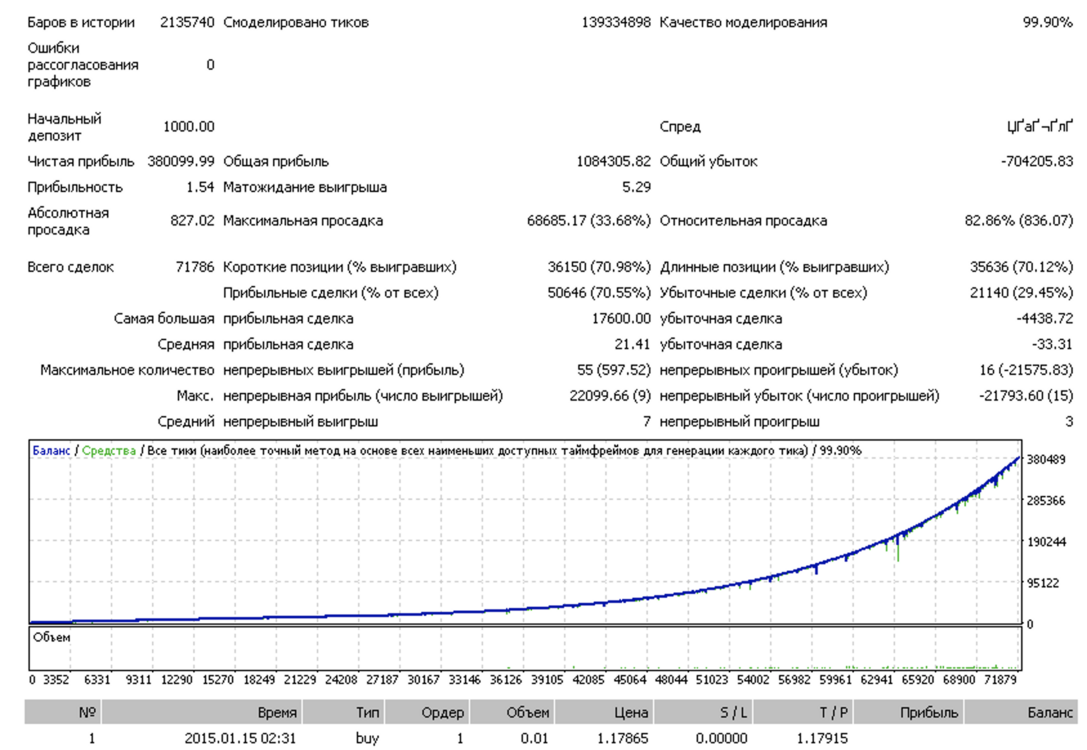Click the Цена column header
Viewport: 1087px width, 750px height.
click(605, 712)
